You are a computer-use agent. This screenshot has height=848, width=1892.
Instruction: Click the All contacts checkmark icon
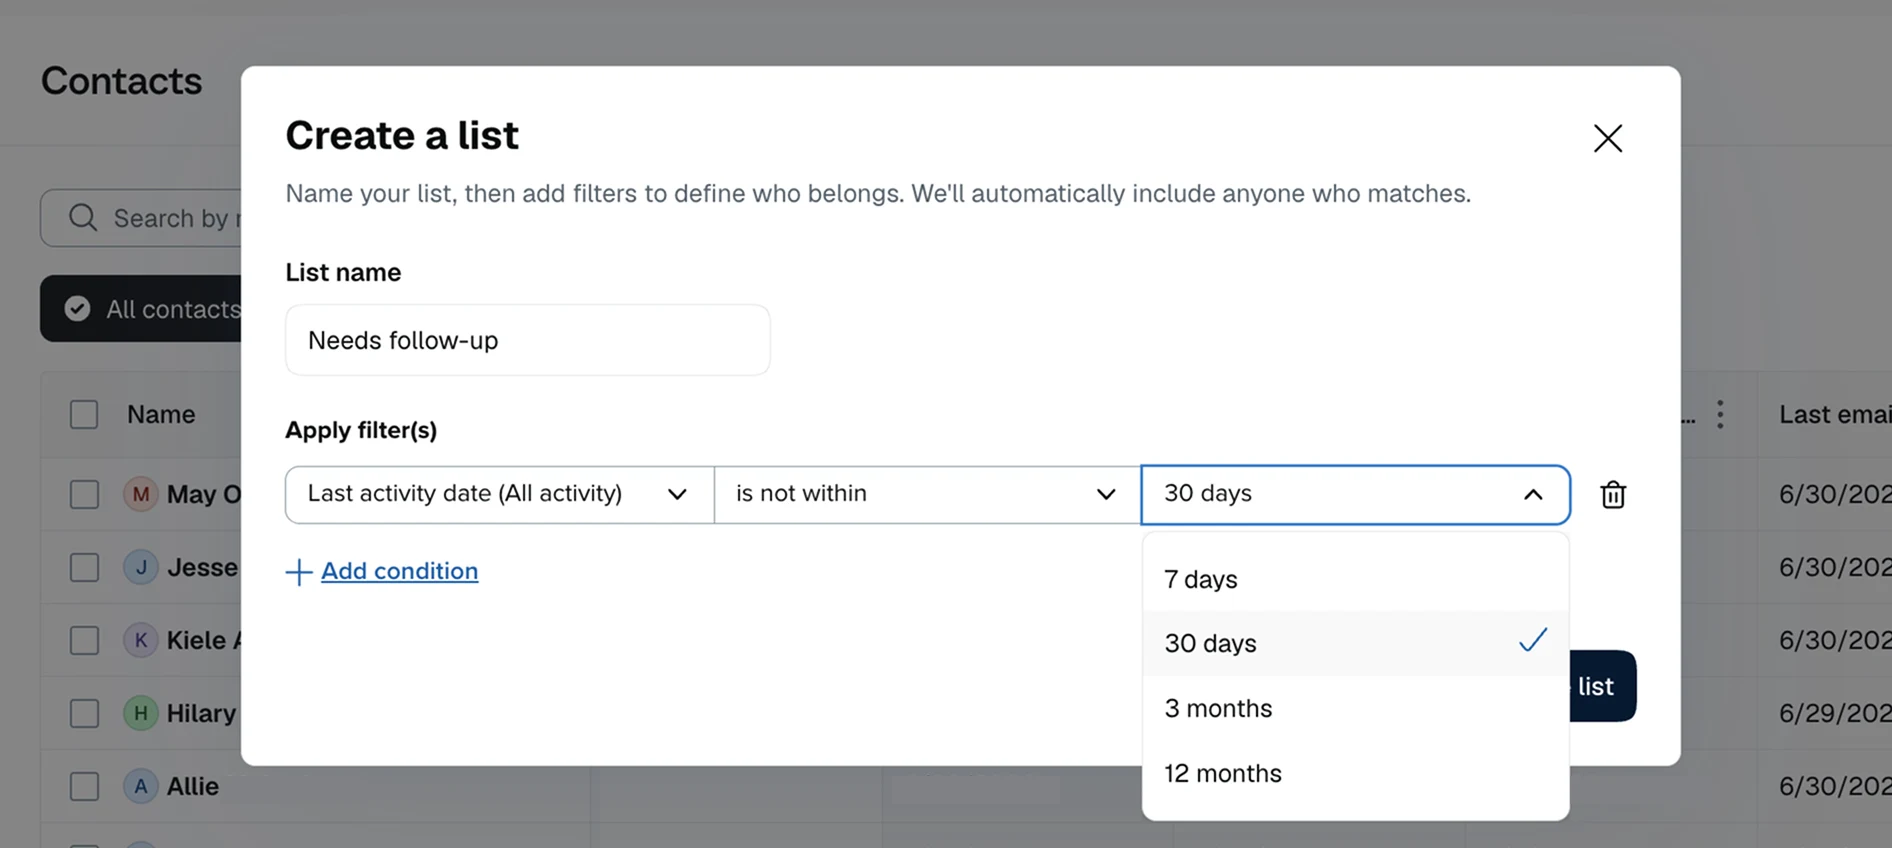point(77,309)
